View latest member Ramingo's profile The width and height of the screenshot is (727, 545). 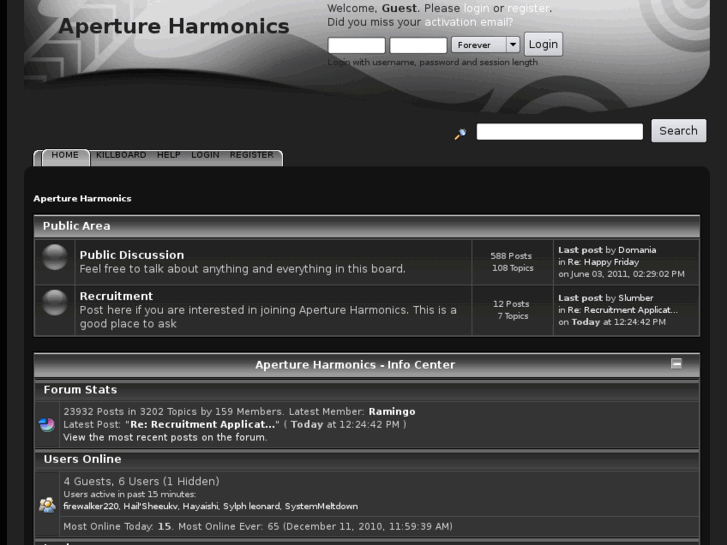point(392,411)
